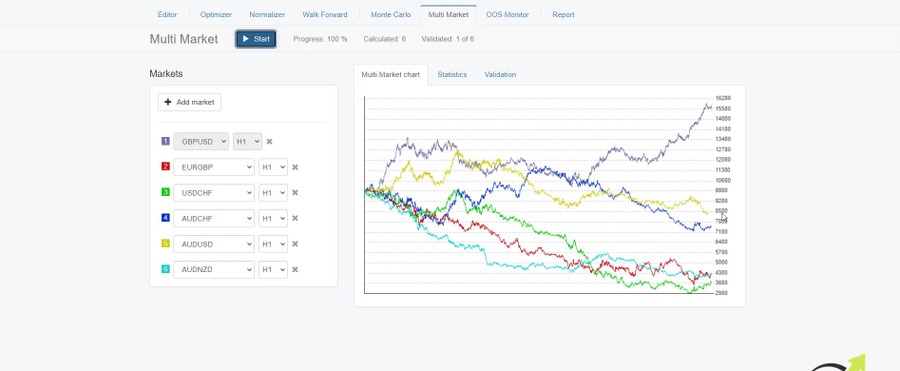Image resolution: width=900 pixels, height=371 pixels.
Task: Open the EURGBP symbol dropdown
Action: tap(214, 167)
